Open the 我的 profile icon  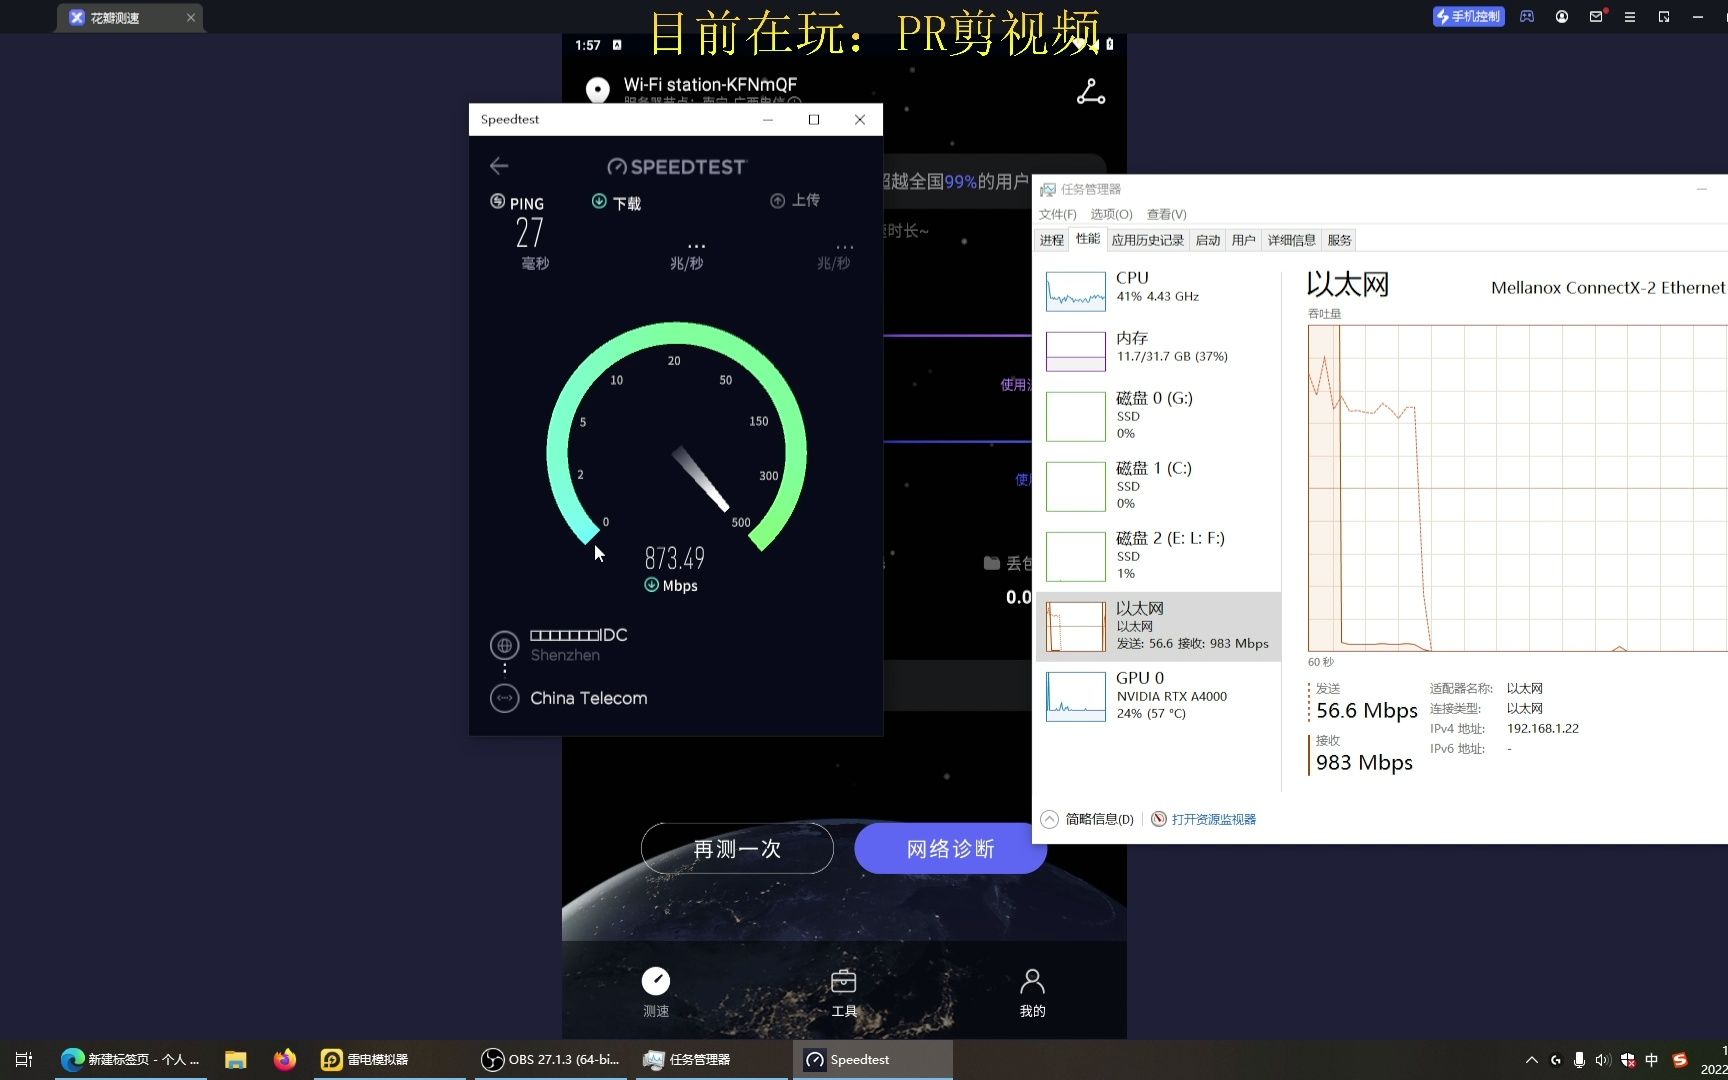click(1033, 980)
